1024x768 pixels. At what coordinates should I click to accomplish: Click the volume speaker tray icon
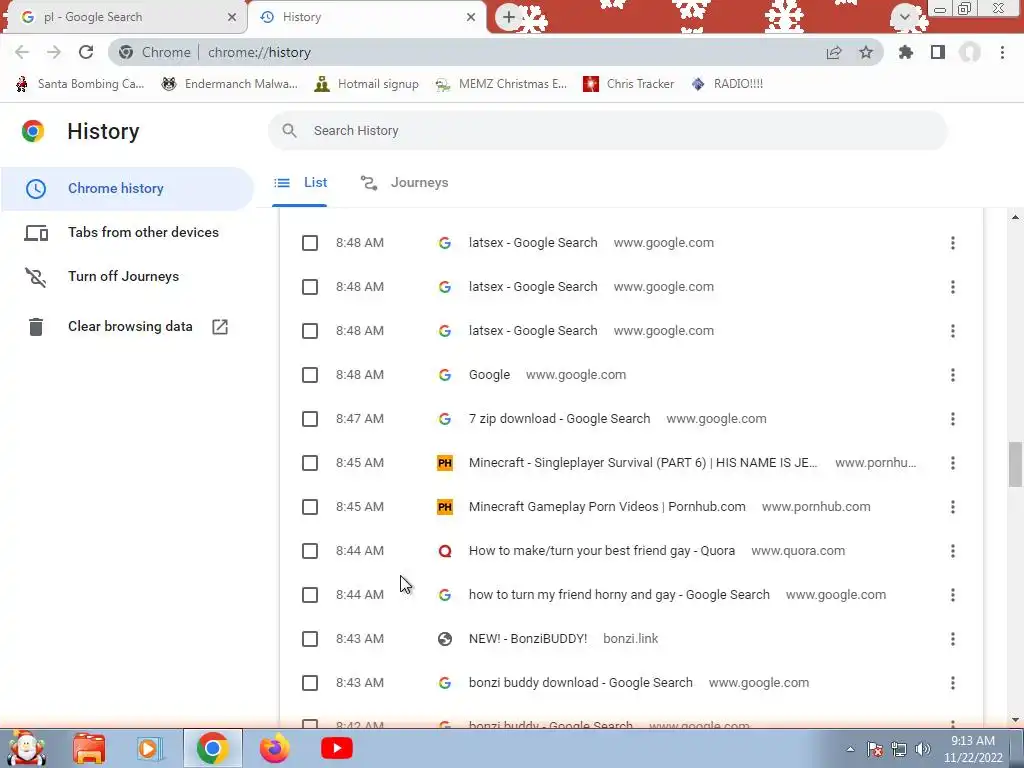(x=923, y=749)
